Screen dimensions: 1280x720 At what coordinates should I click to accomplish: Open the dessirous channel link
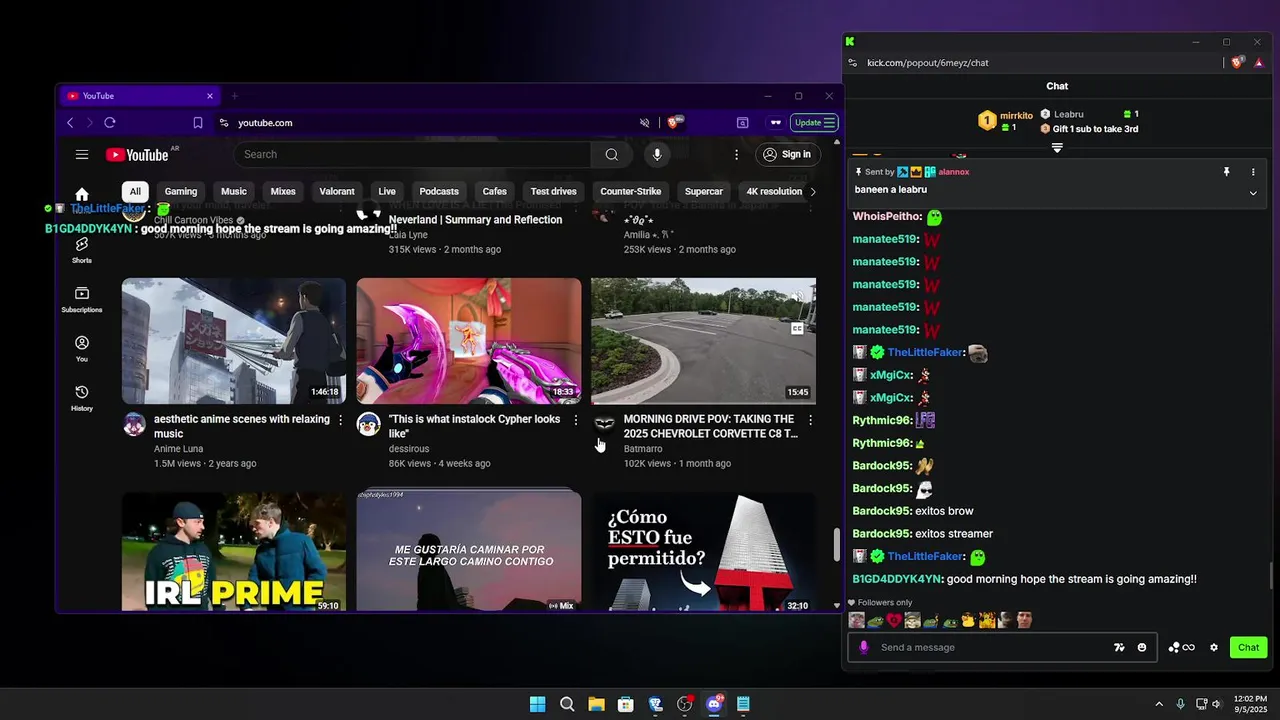click(409, 449)
